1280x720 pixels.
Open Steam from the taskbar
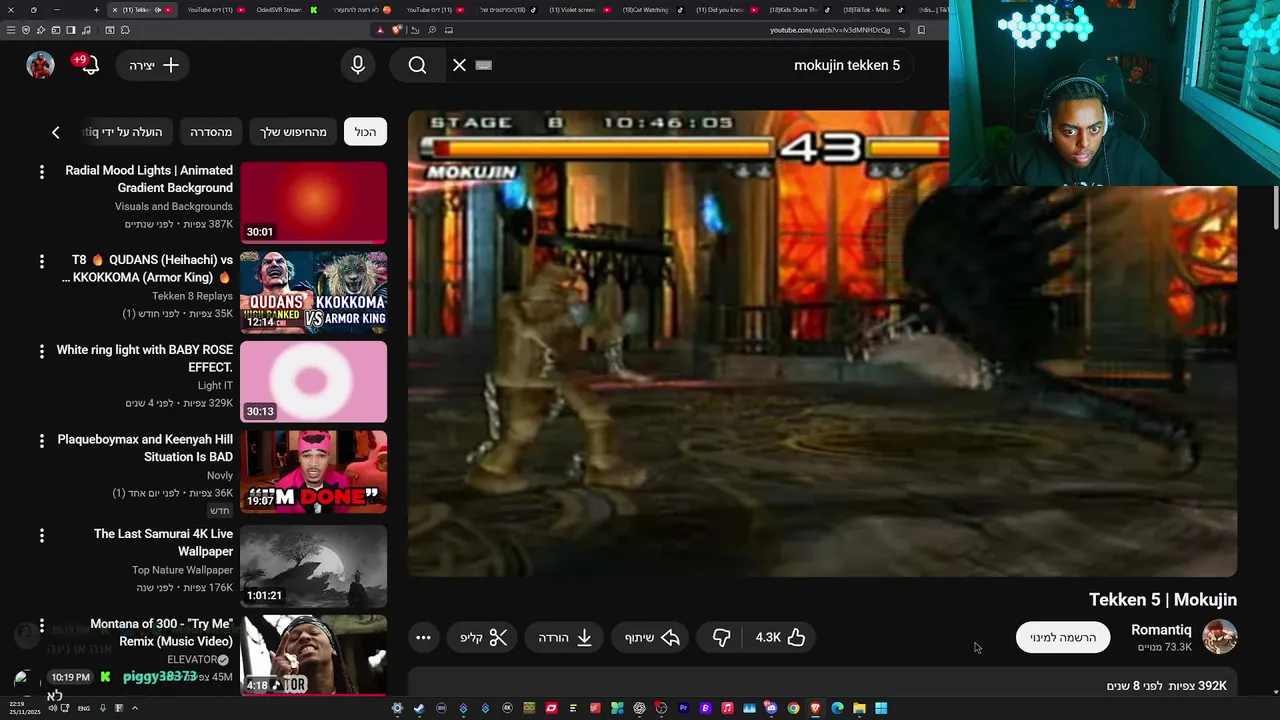(x=419, y=708)
